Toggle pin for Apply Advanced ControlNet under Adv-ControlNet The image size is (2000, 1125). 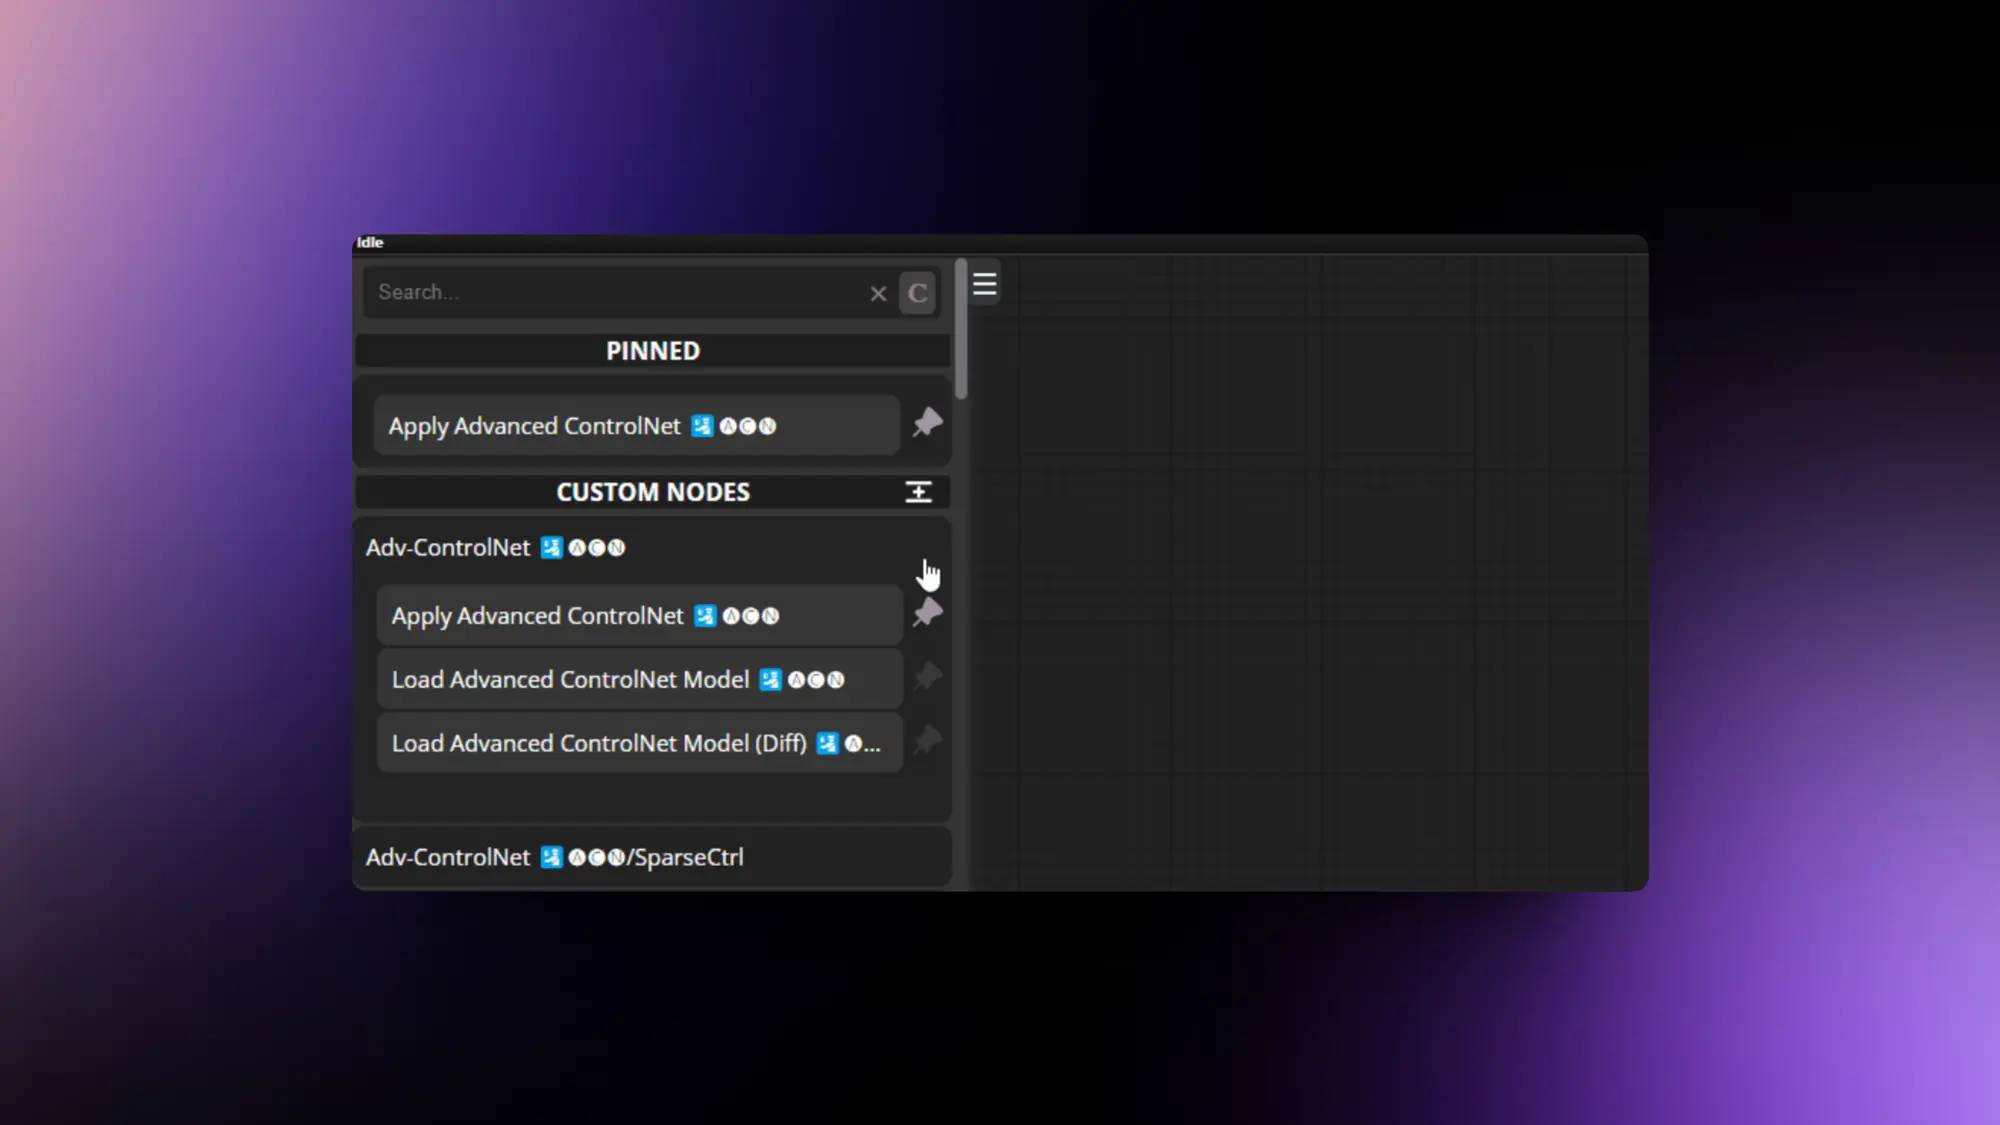point(927,613)
